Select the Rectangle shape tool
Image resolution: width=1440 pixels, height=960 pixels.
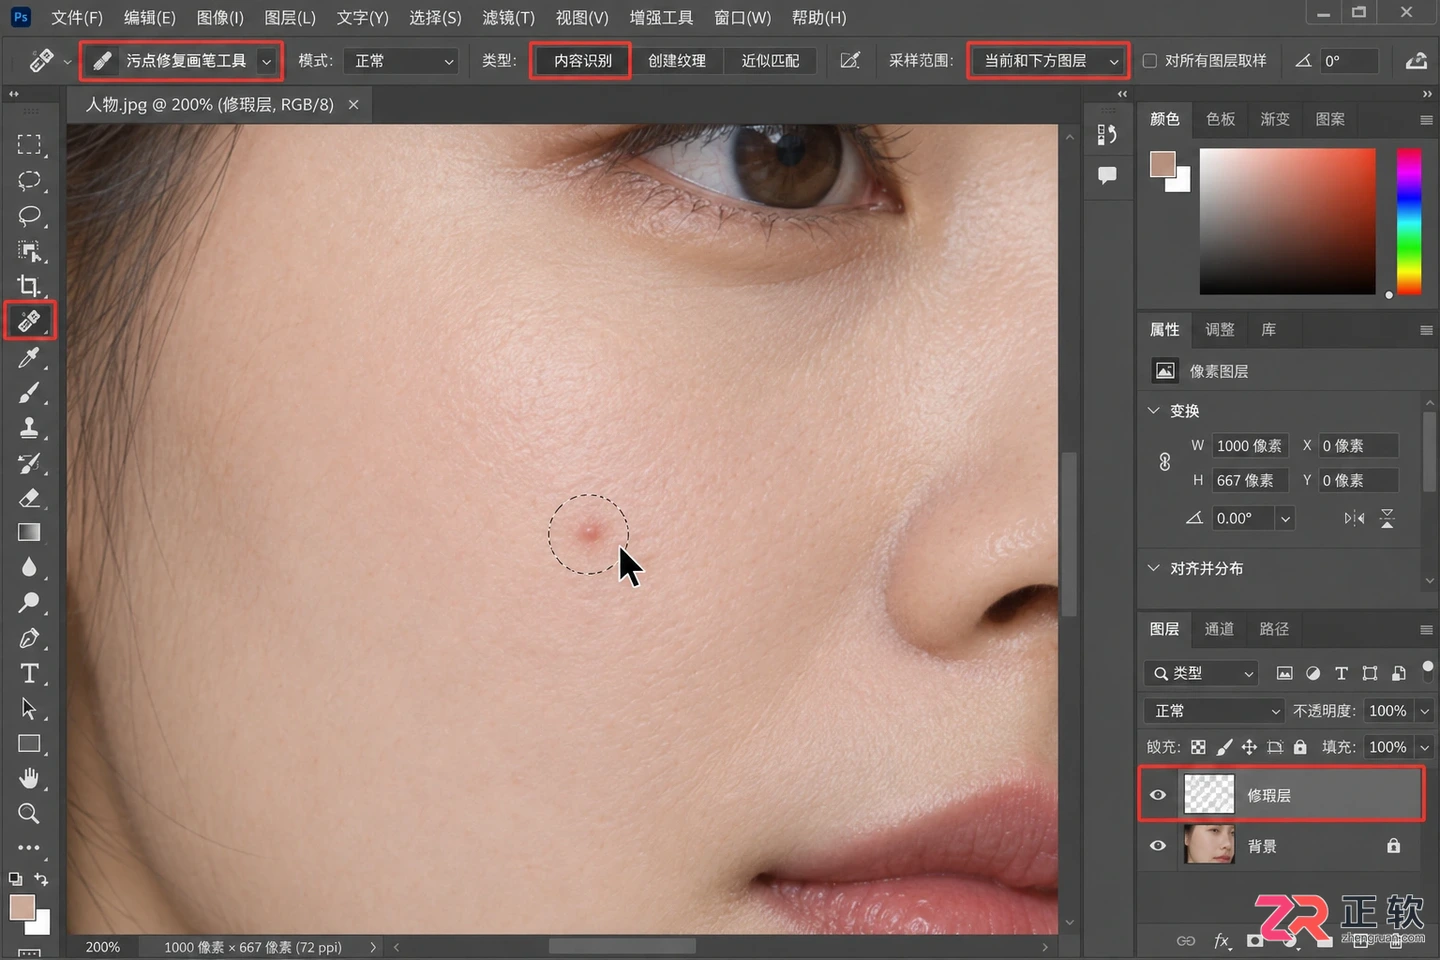[x=29, y=743]
